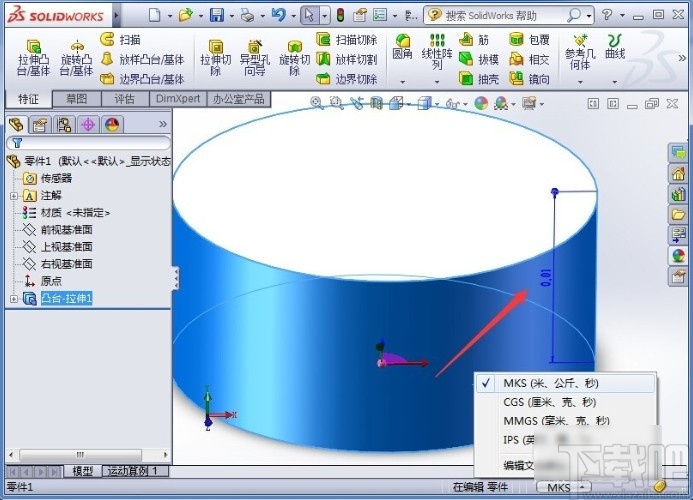Image resolution: width=693 pixels, height=500 pixels.
Task: Select 前视基准面 plane
Action: [57, 229]
